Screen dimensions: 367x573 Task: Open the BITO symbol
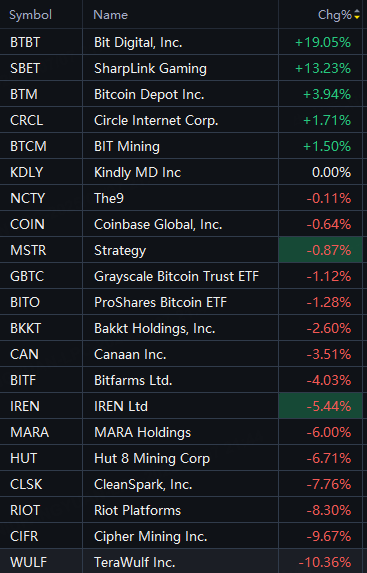[25, 302]
